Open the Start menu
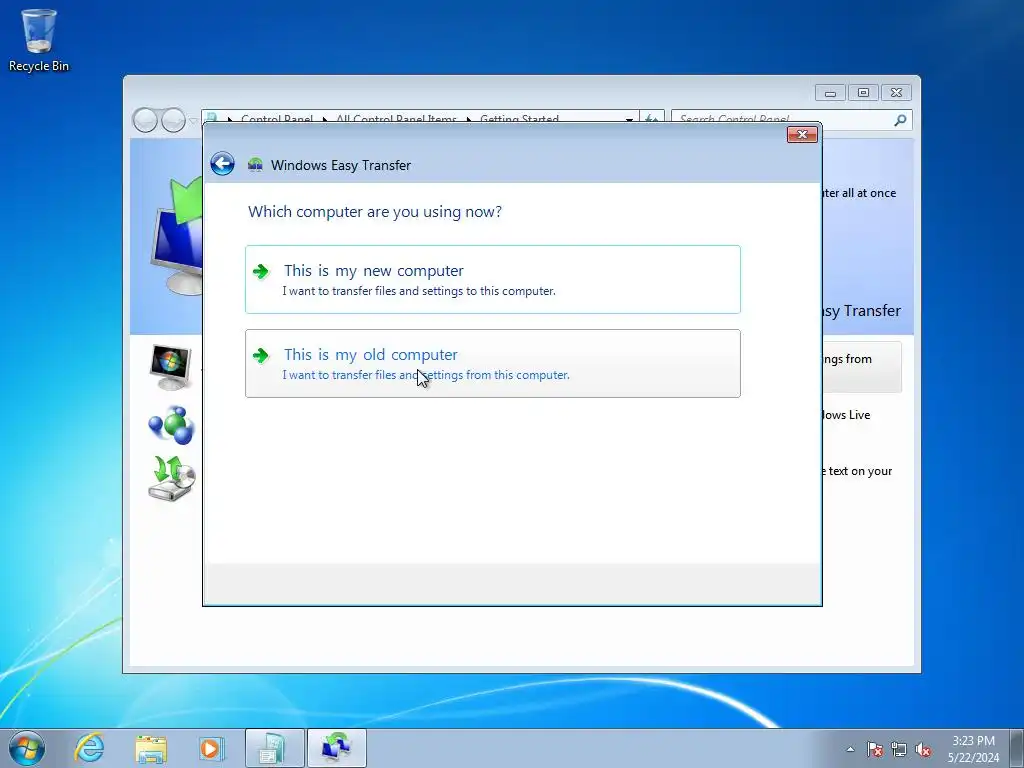The height and width of the screenshot is (768, 1024). (27, 748)
